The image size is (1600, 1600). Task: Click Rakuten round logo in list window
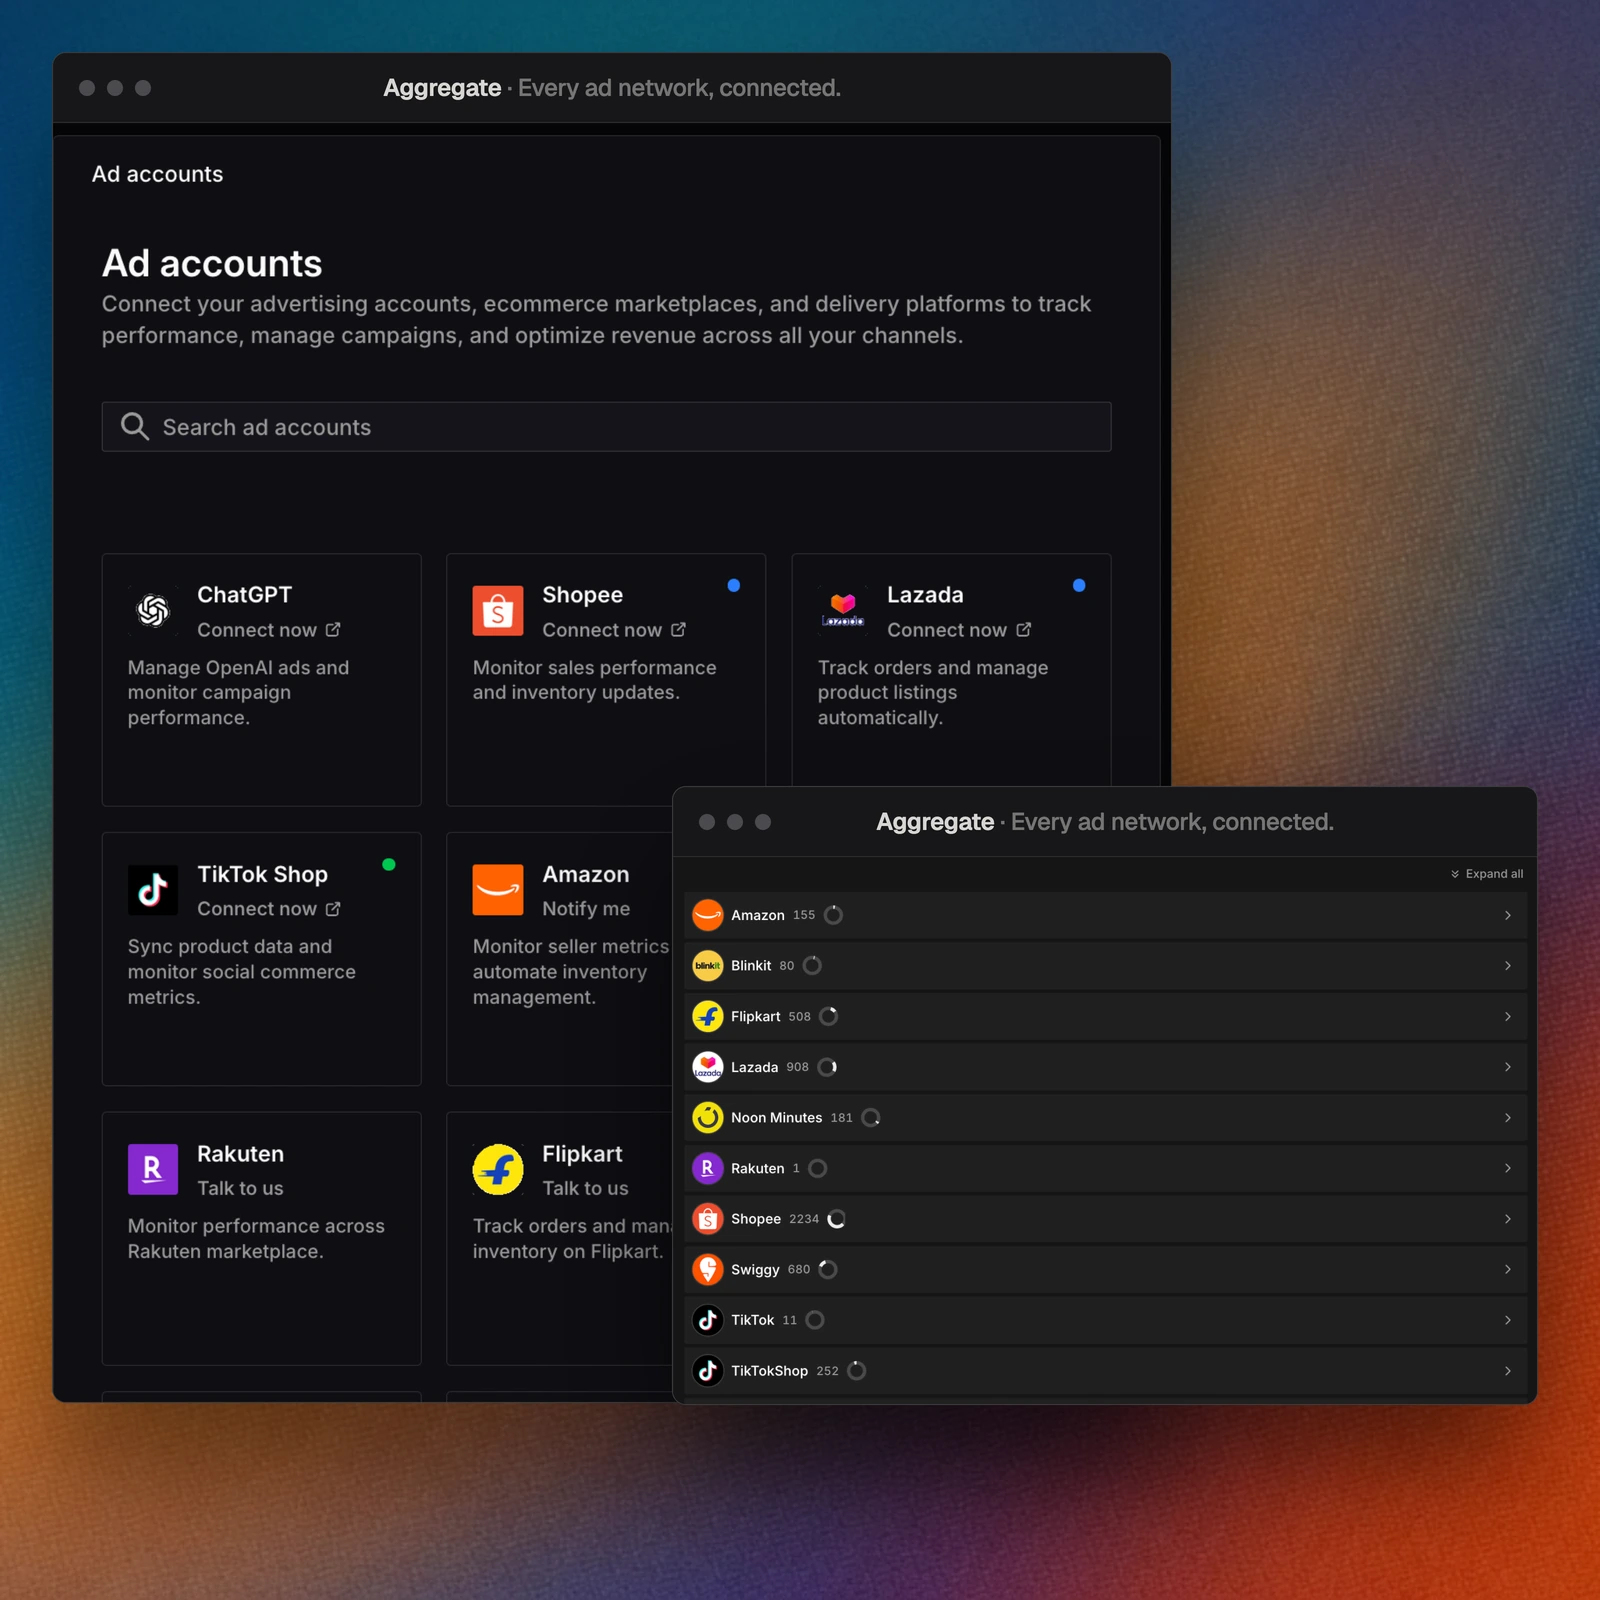(708, 1168)
